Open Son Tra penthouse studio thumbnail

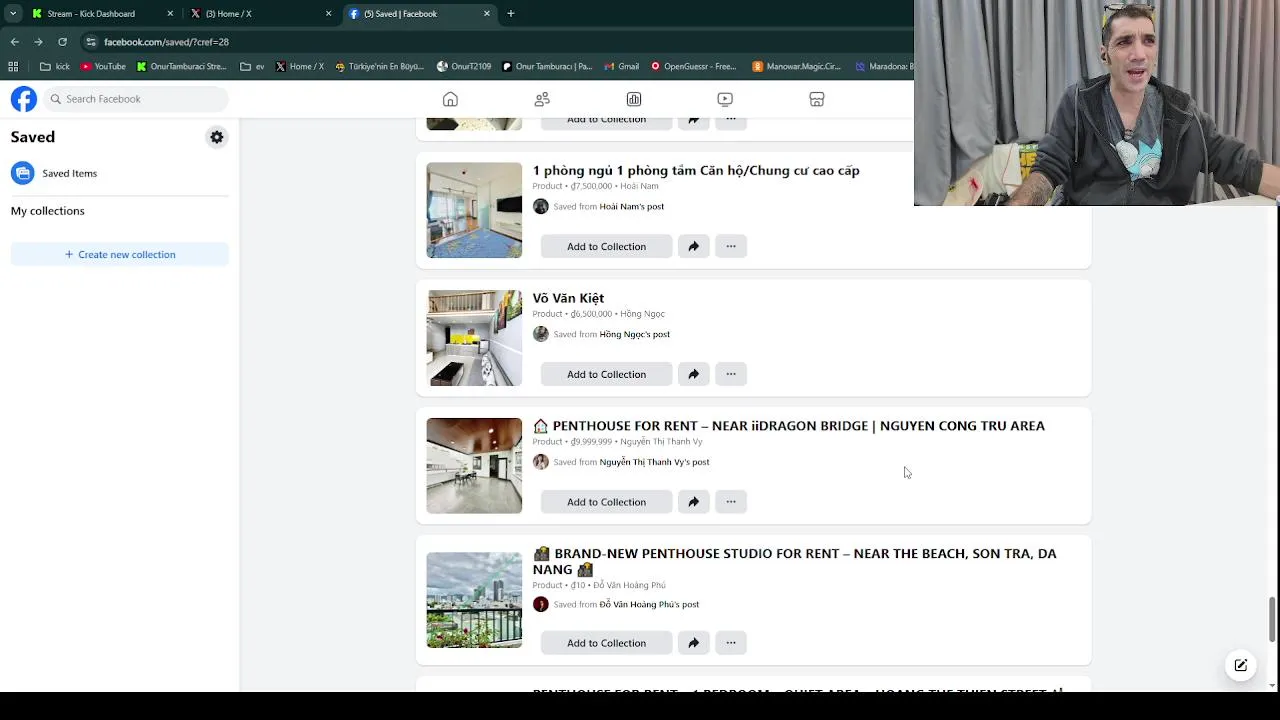(474, 600)
